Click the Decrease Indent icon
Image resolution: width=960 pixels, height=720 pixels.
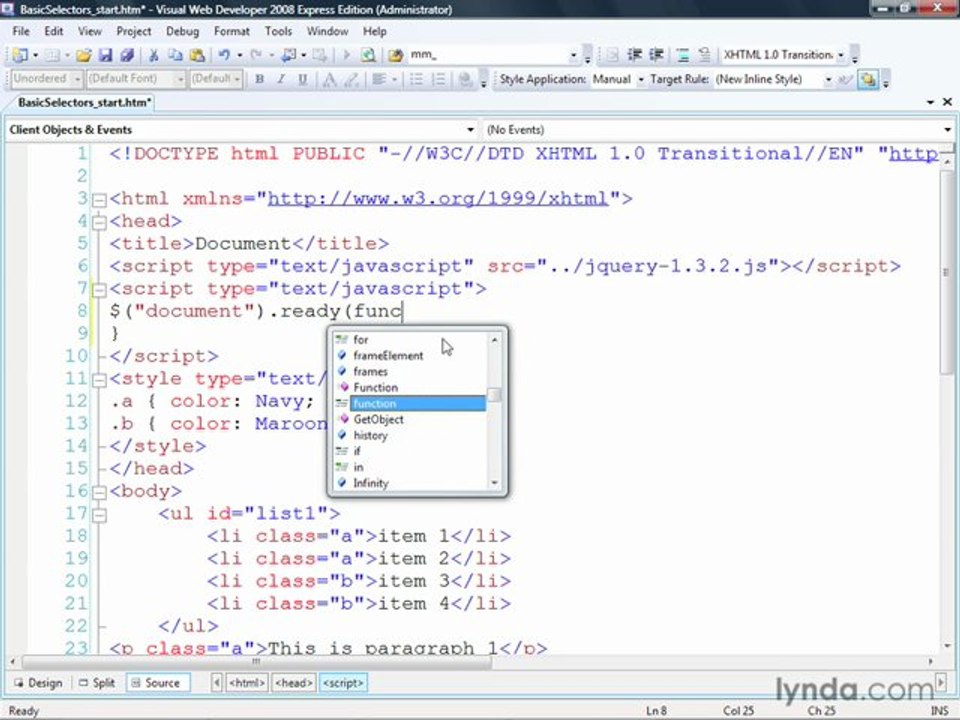pos(634,55)
